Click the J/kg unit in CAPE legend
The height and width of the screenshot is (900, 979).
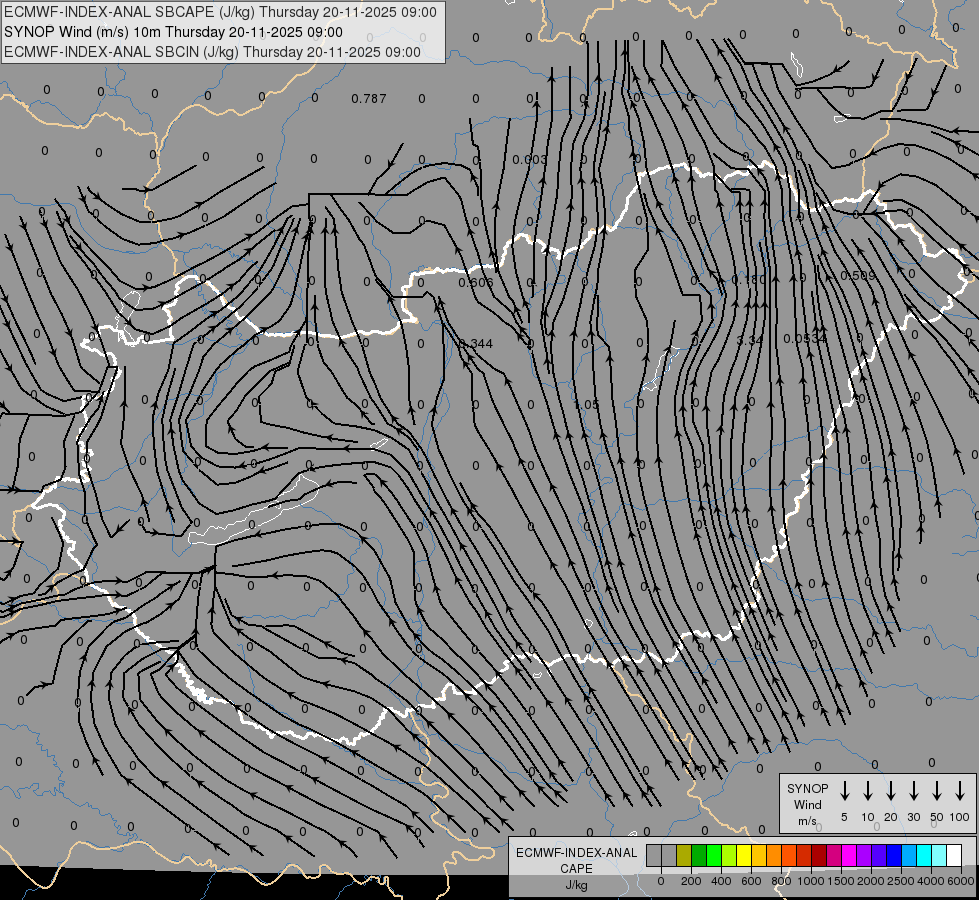tap(576, 885)
